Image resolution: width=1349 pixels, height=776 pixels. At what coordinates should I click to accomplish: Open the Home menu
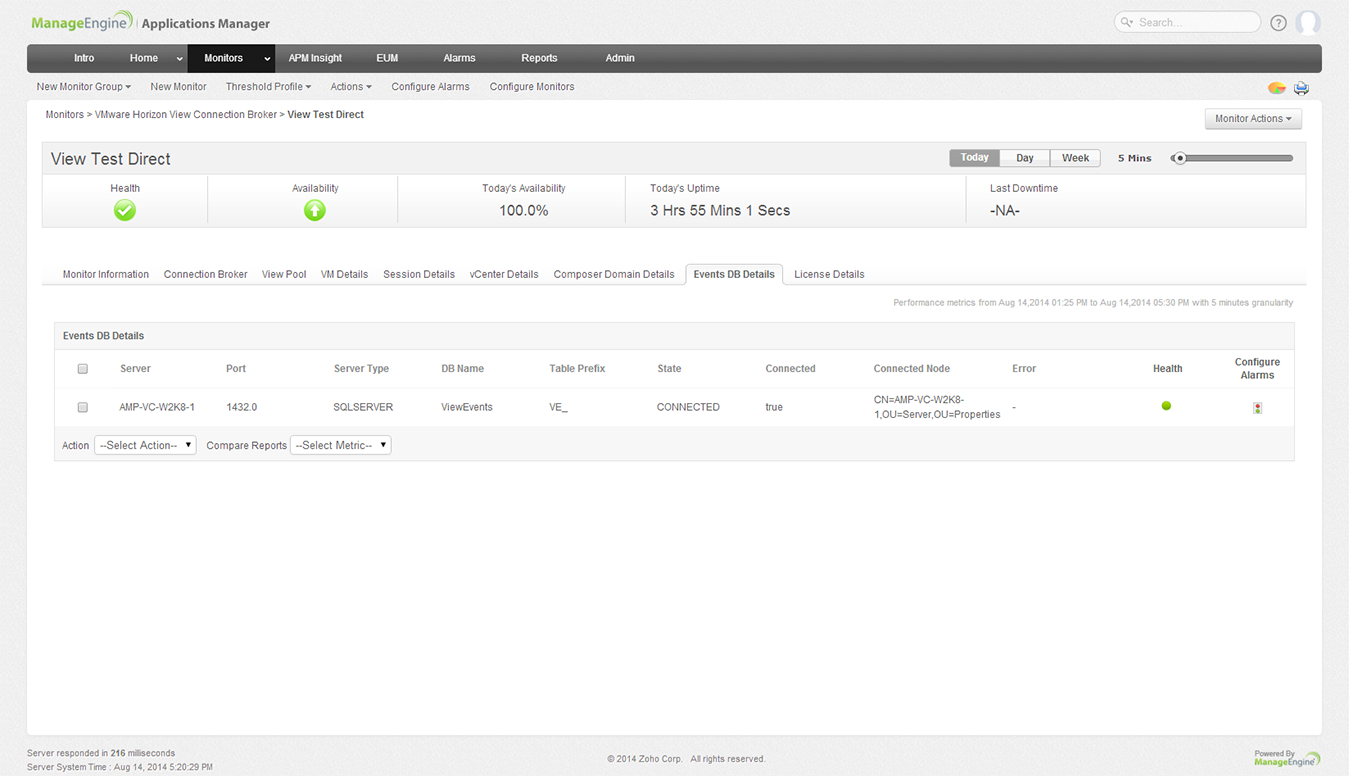pyautogui.click(x=144, y=58)
